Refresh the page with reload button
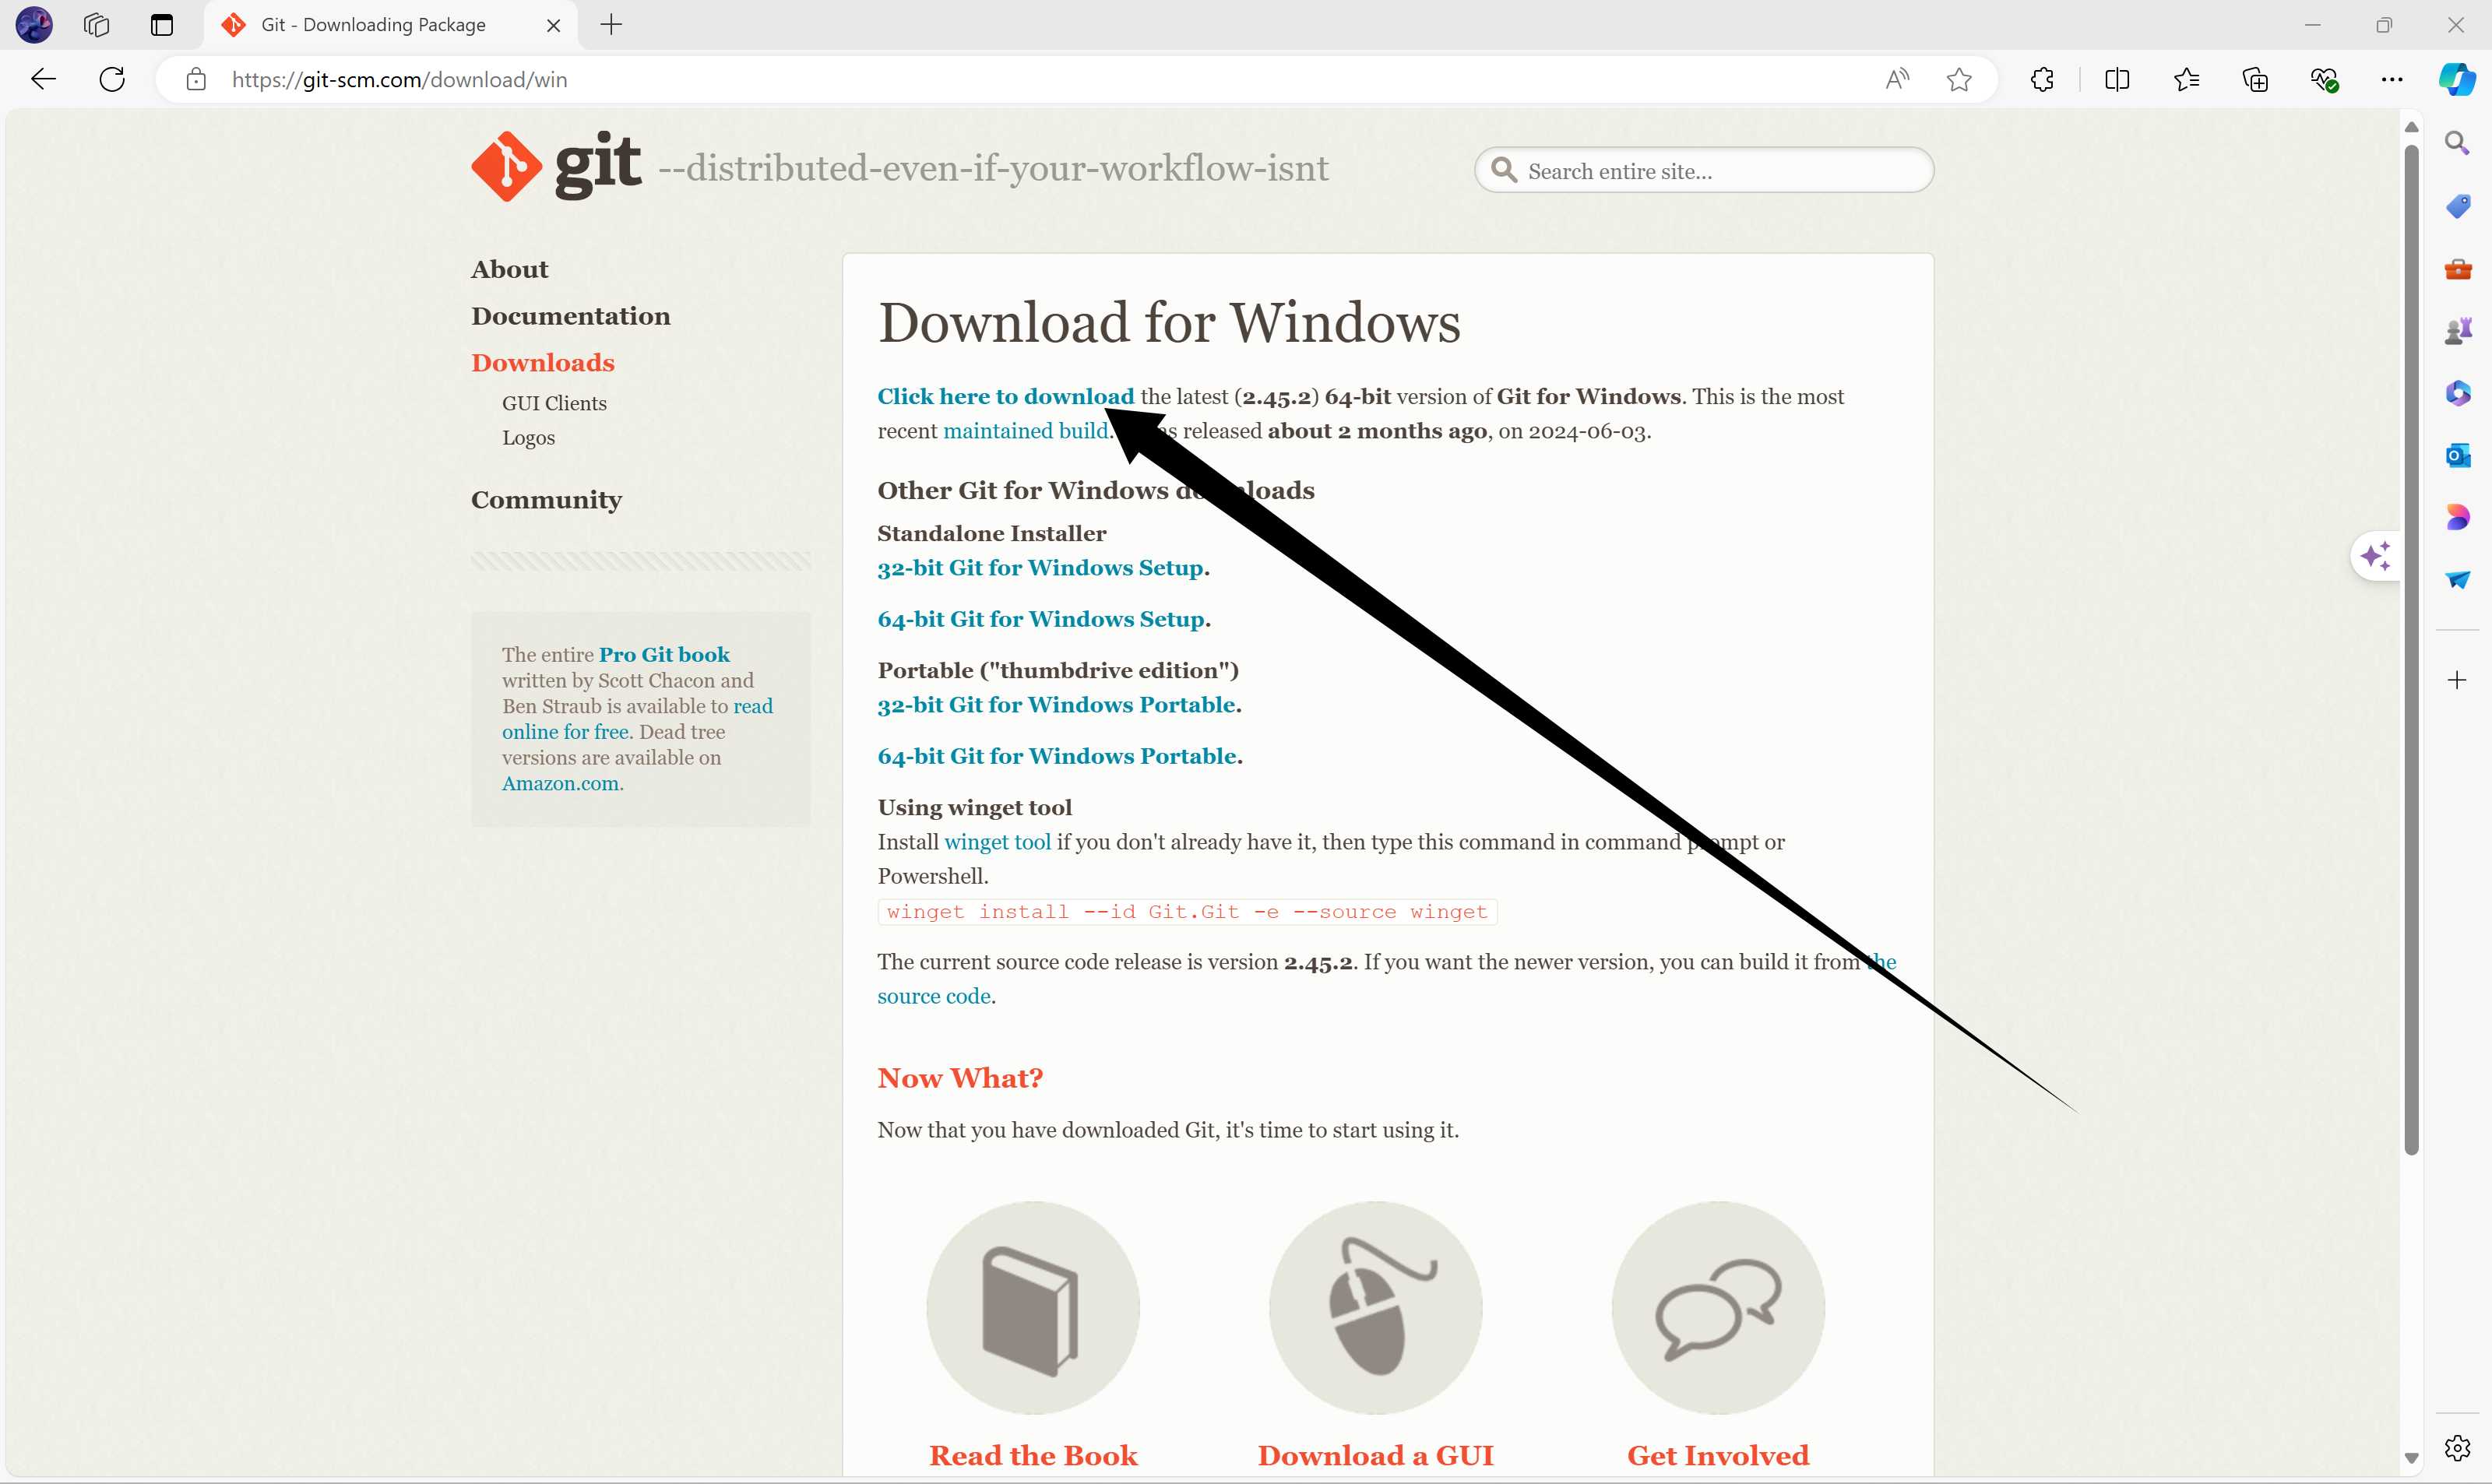The image size is (2492, 1484). click(112, 79)
